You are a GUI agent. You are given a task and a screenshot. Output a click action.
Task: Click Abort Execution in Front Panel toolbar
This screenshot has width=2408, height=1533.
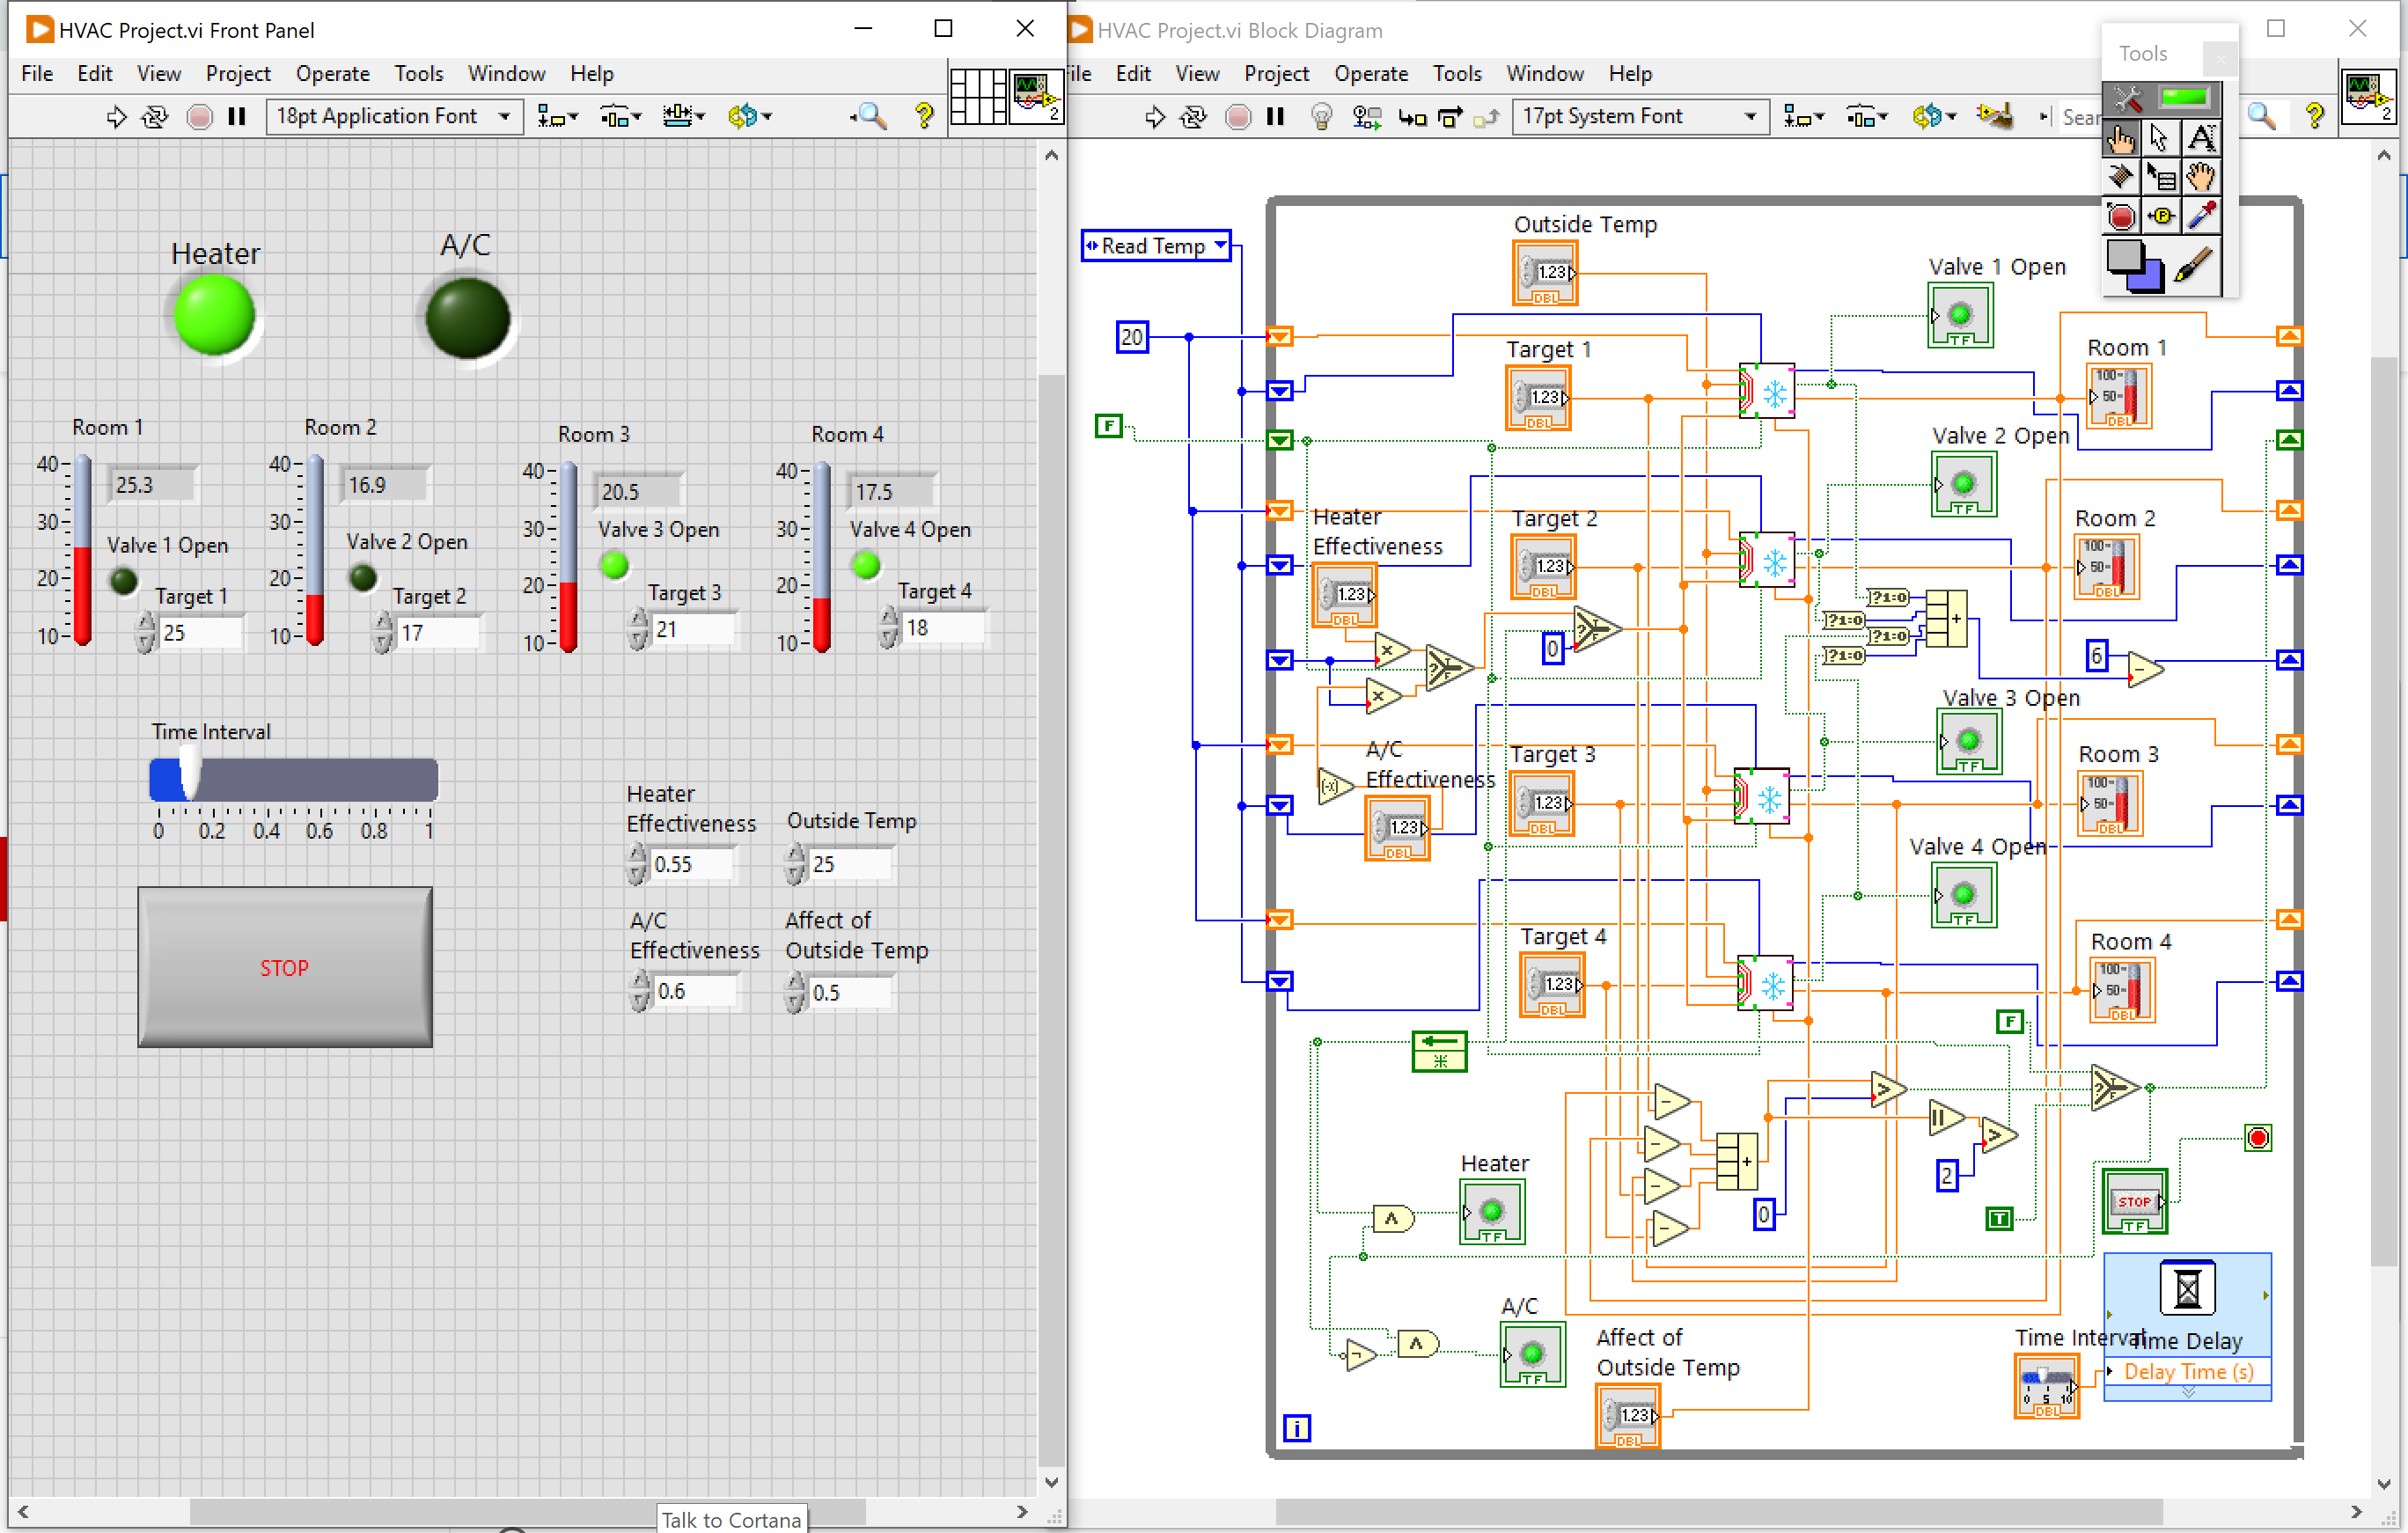point(198,116)
